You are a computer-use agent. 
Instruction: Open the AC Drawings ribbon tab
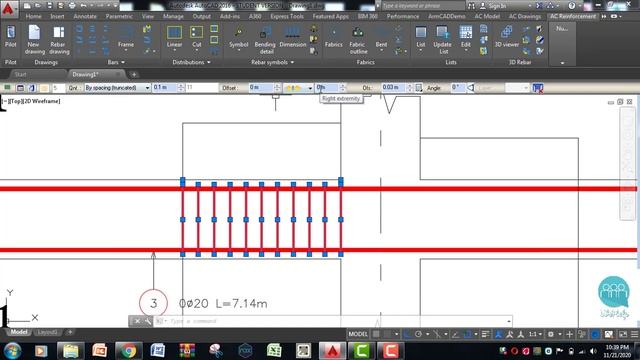pyautogui.click(x=524, y=16)
